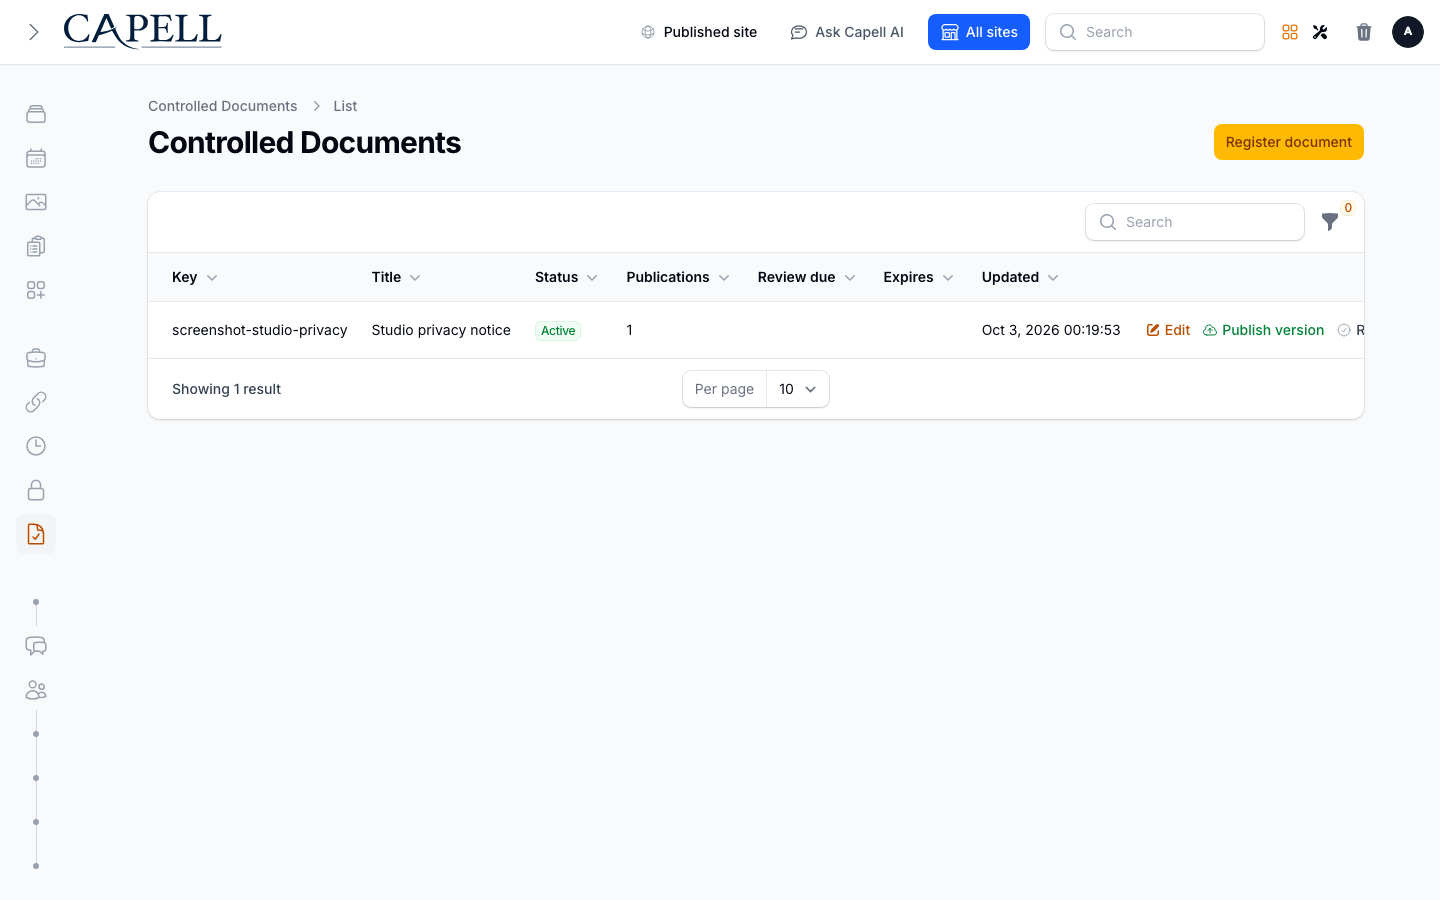Image resolution: width=1440 pixels, height=900 pixels.
Task: Sort by the Review due column
Action: tap(806, 277)
